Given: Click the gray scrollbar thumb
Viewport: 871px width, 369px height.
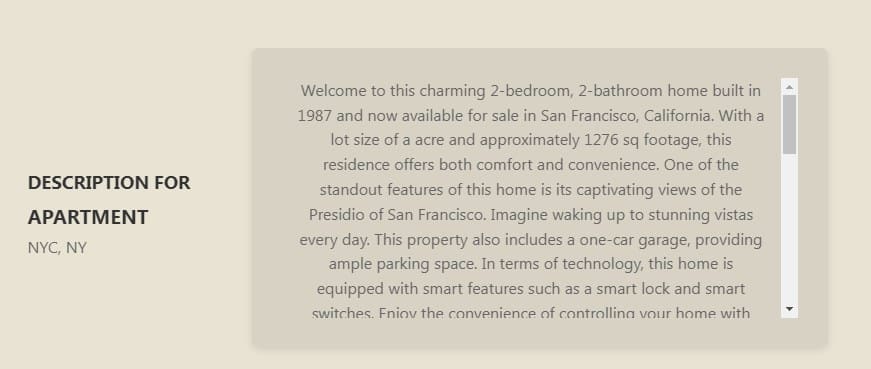Looking at the screenshot, I should pyautogui.click(x=789, y=124).
